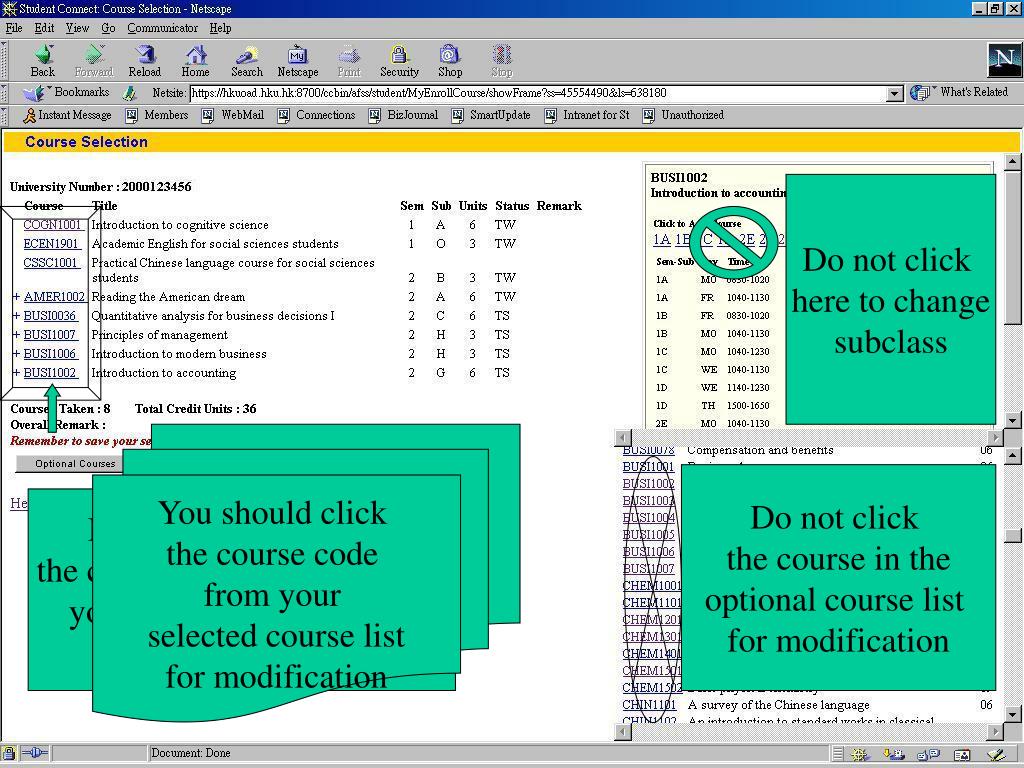Click down arrow of subclass frame scrollbar
Screen dimensions: 1024x768
click(1012, 420)
